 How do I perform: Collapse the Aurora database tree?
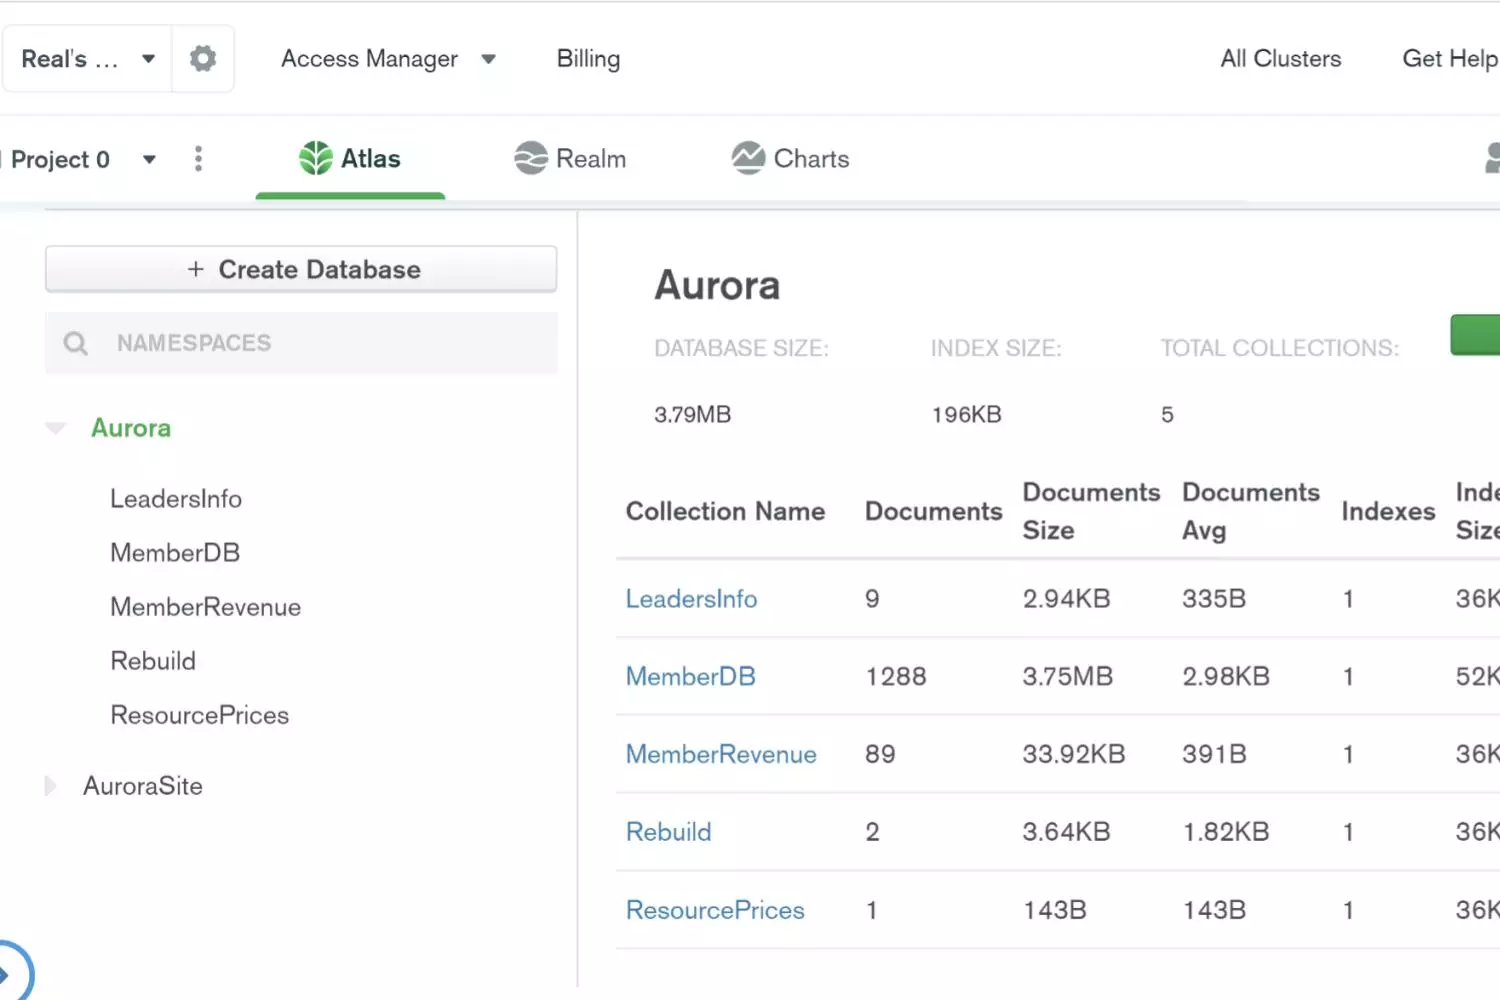click(x=56, y=428)
